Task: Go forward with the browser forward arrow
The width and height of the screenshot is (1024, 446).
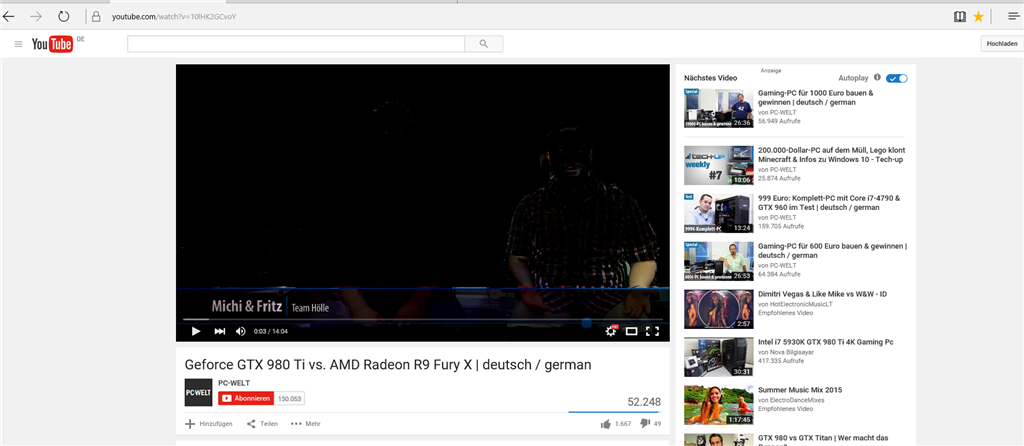Action: pyautogui.click(x=36, y=16)
